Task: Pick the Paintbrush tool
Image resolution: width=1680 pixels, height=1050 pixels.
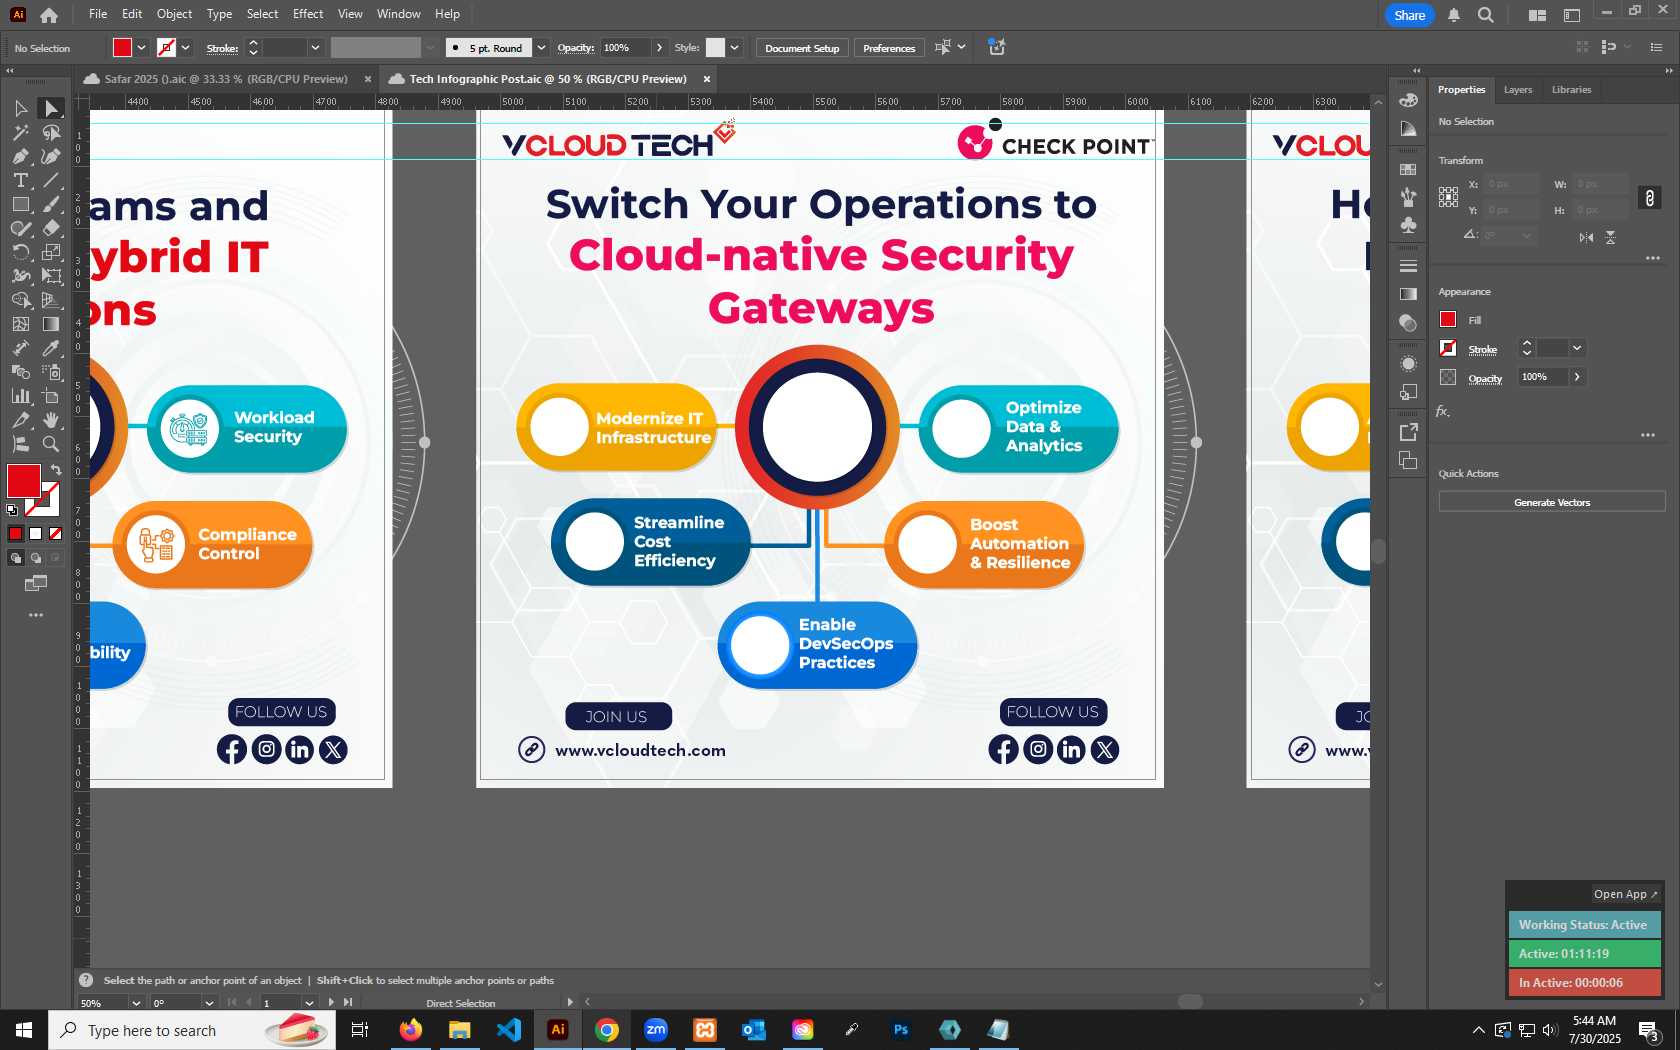Action: (51, 204)
